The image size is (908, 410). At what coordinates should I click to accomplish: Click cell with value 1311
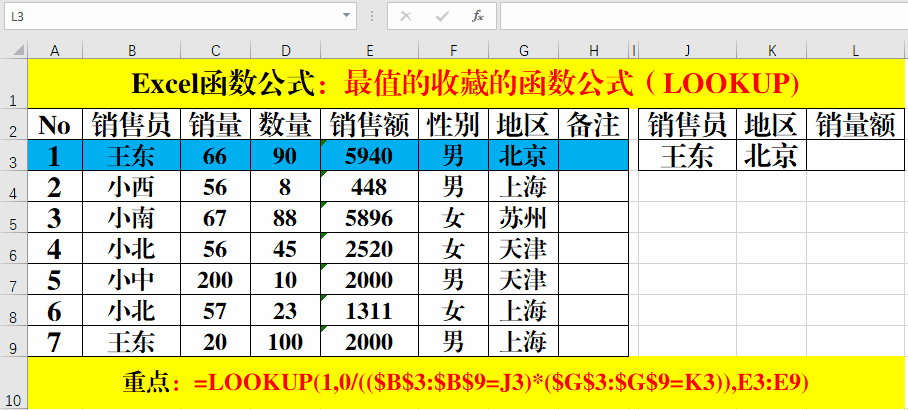[x=369, y=310]
